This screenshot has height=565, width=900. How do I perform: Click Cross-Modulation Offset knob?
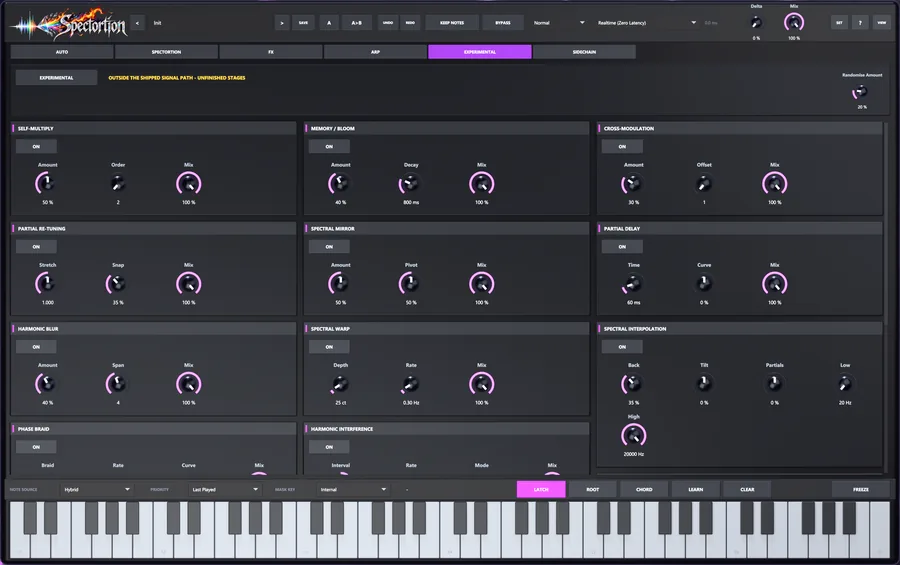[x=704, y=184]
